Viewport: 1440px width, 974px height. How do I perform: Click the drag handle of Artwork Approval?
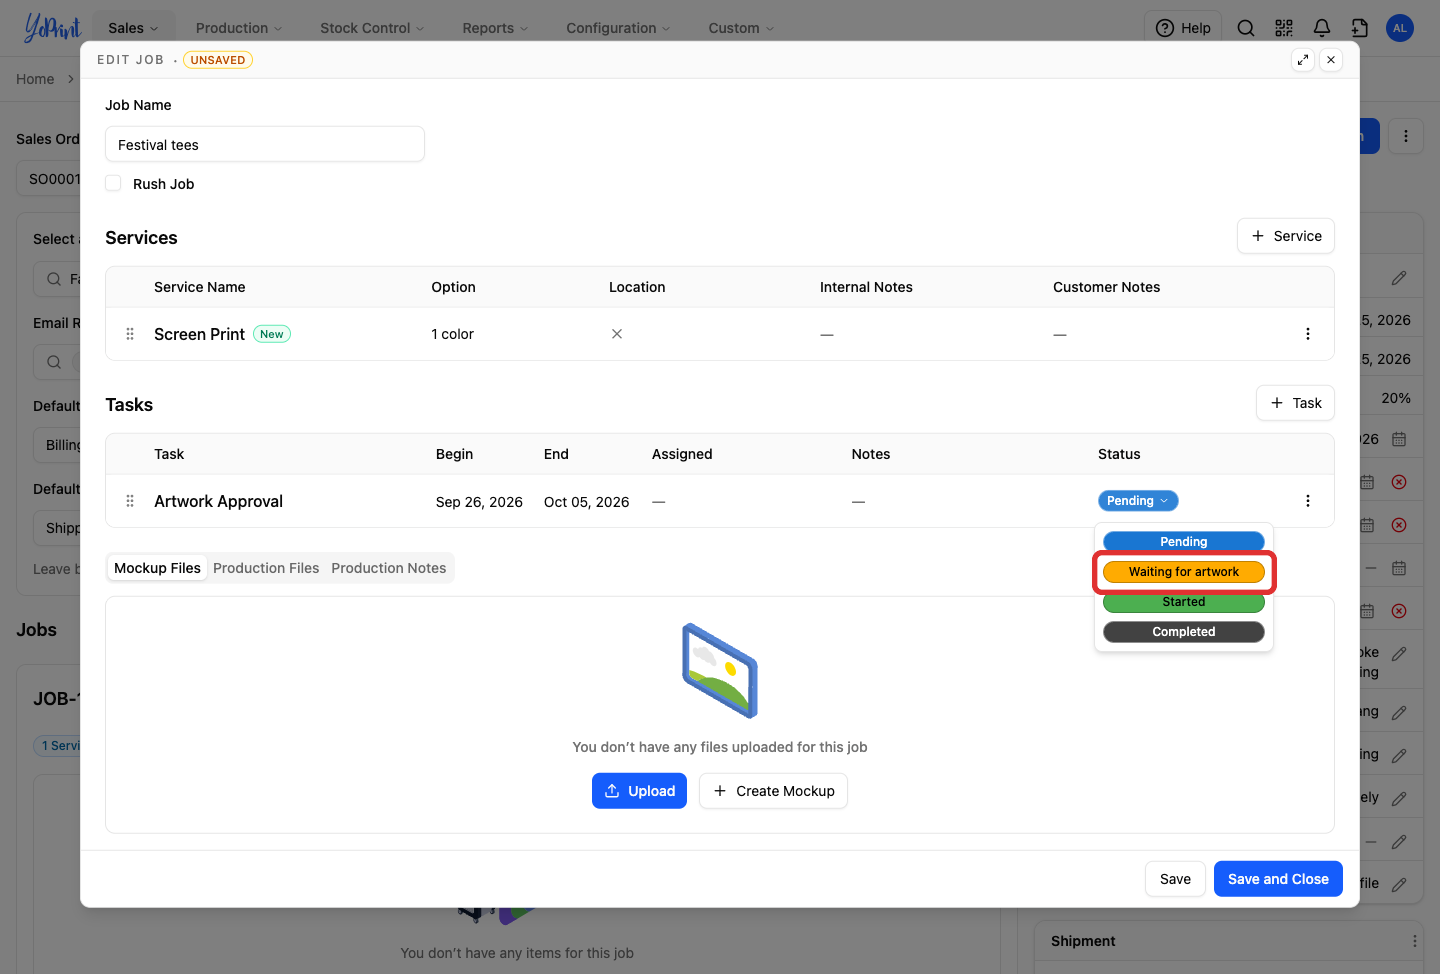[x=130, y=501]
